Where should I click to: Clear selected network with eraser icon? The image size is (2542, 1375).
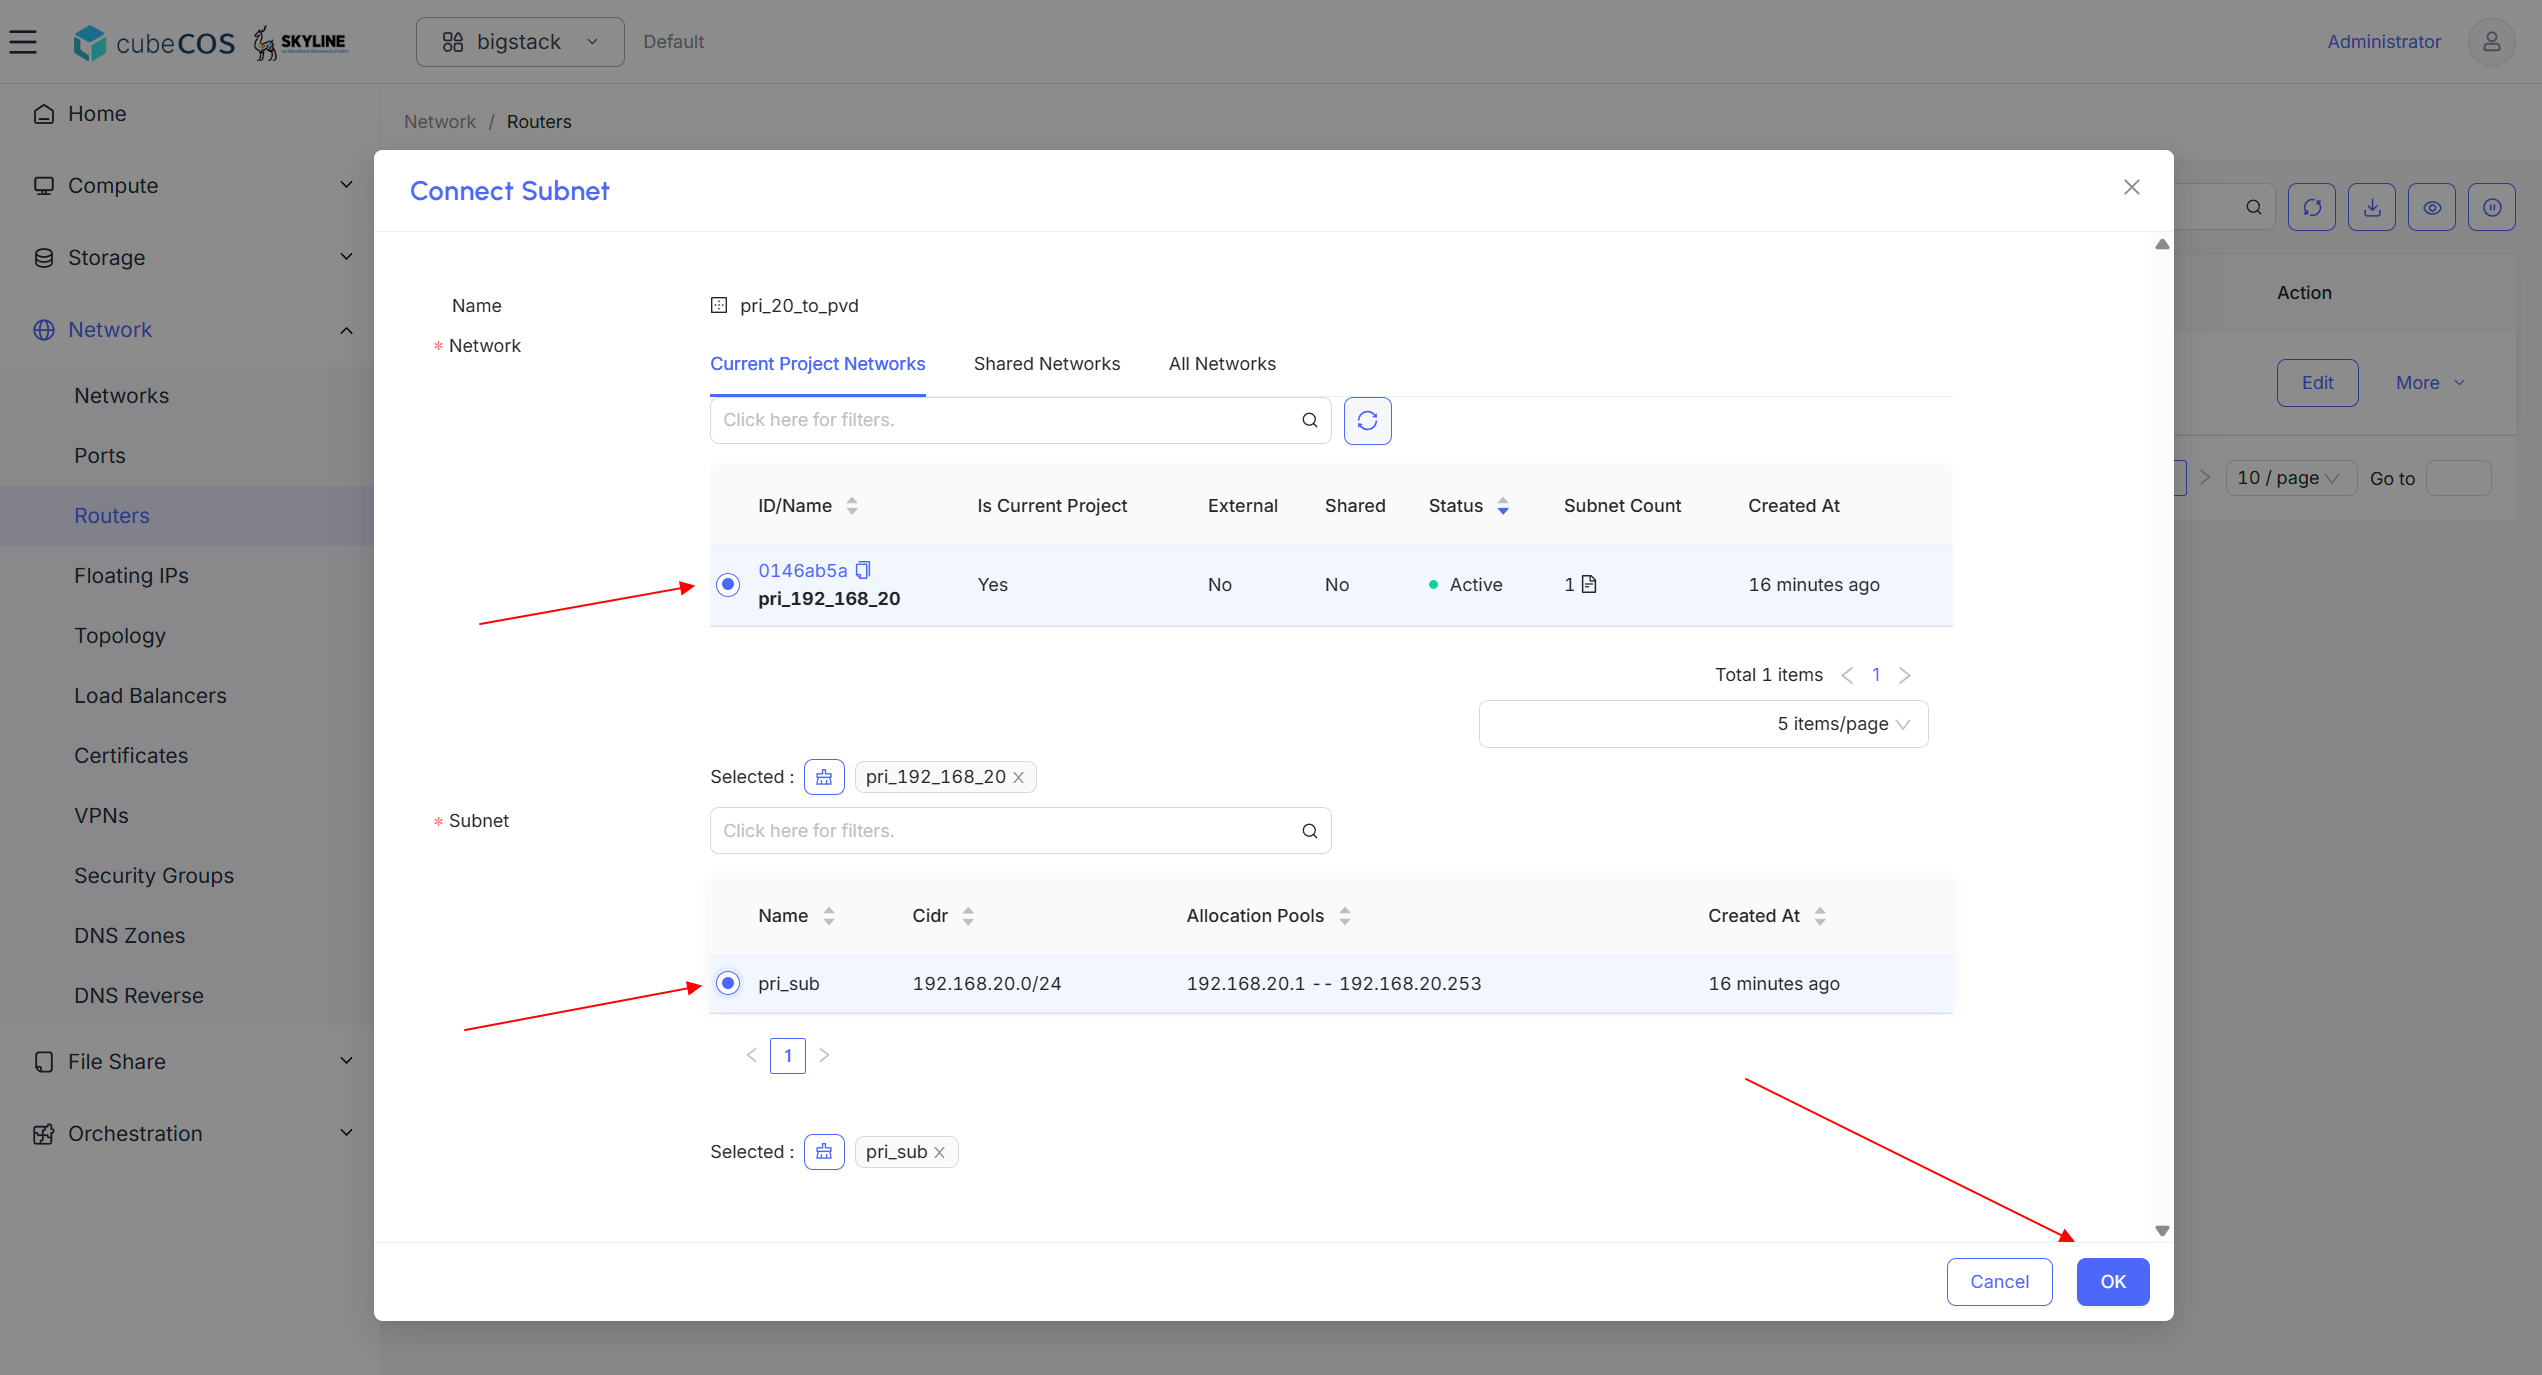[824, 777]
